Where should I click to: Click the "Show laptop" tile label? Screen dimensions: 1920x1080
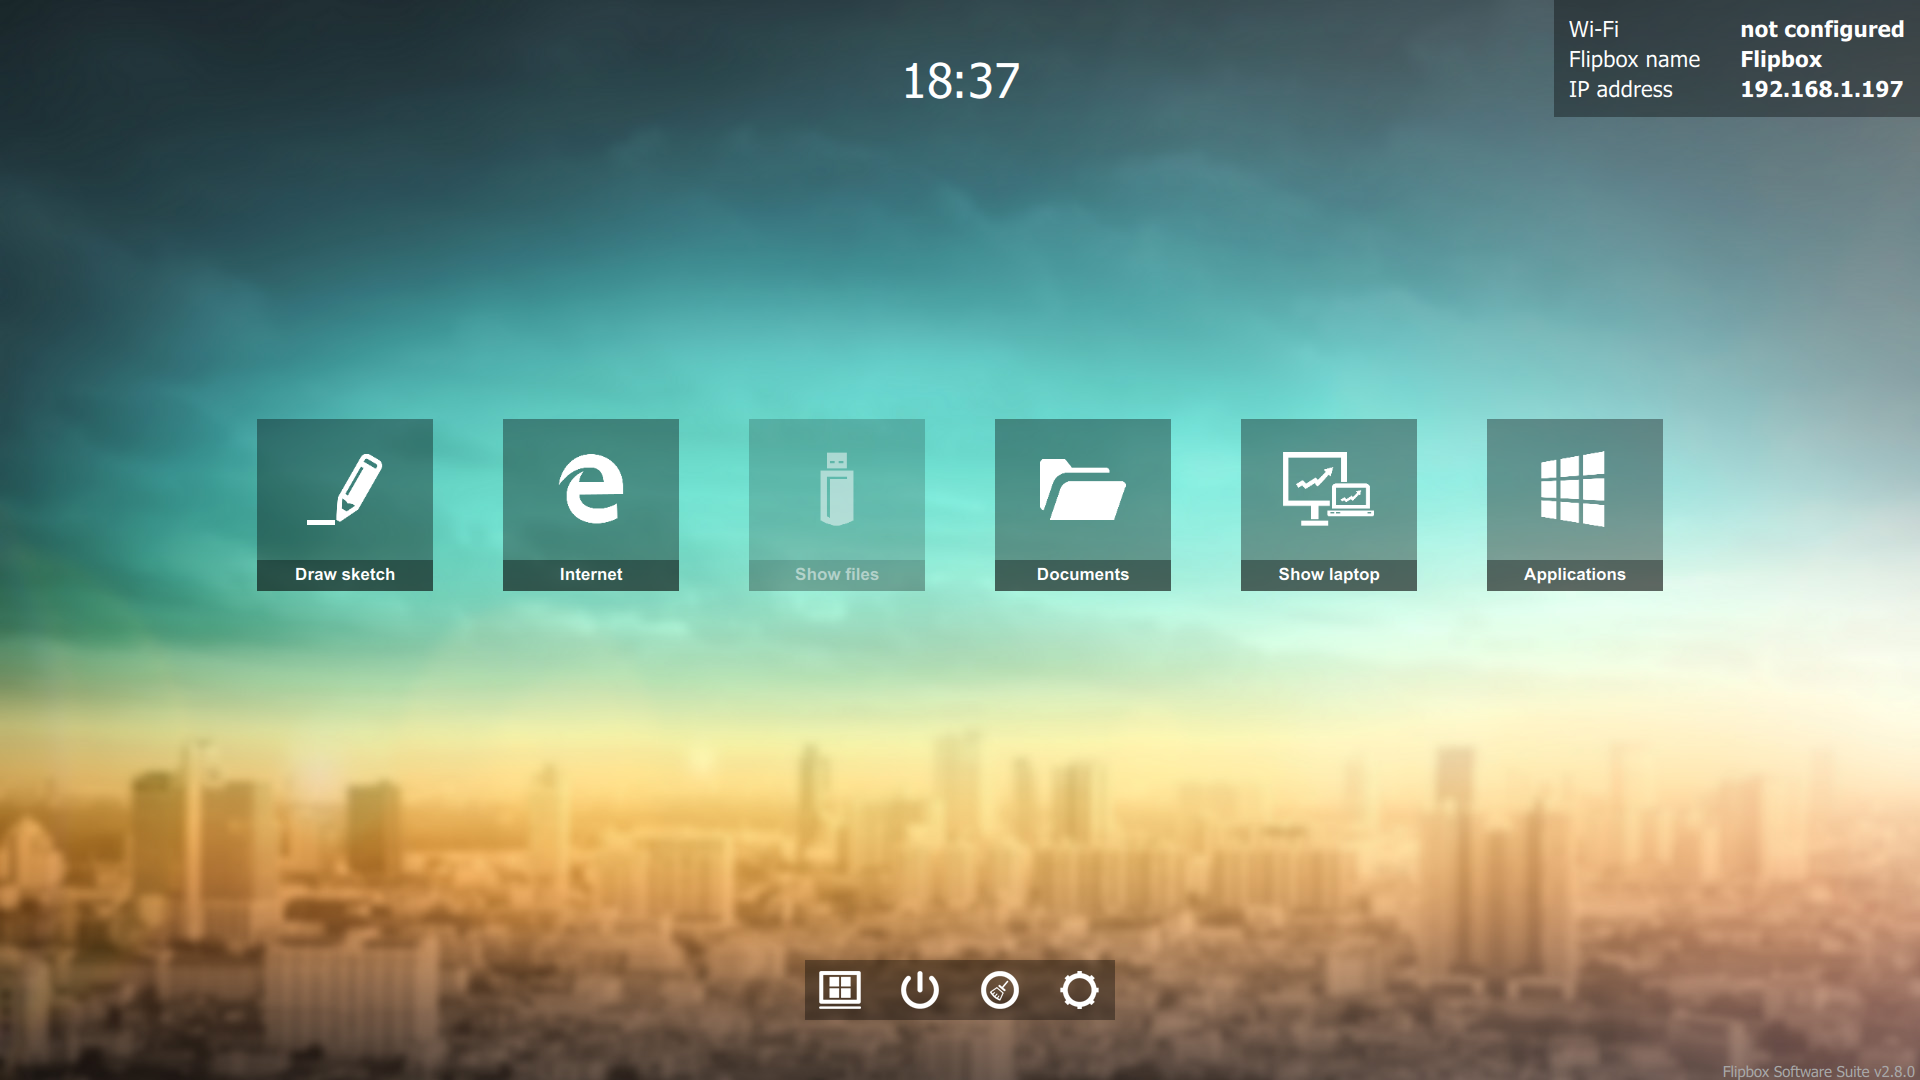coord(1329,574)
